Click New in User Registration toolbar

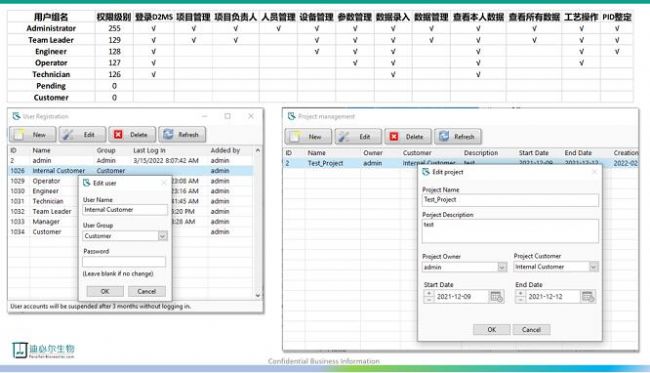(32, 135)
